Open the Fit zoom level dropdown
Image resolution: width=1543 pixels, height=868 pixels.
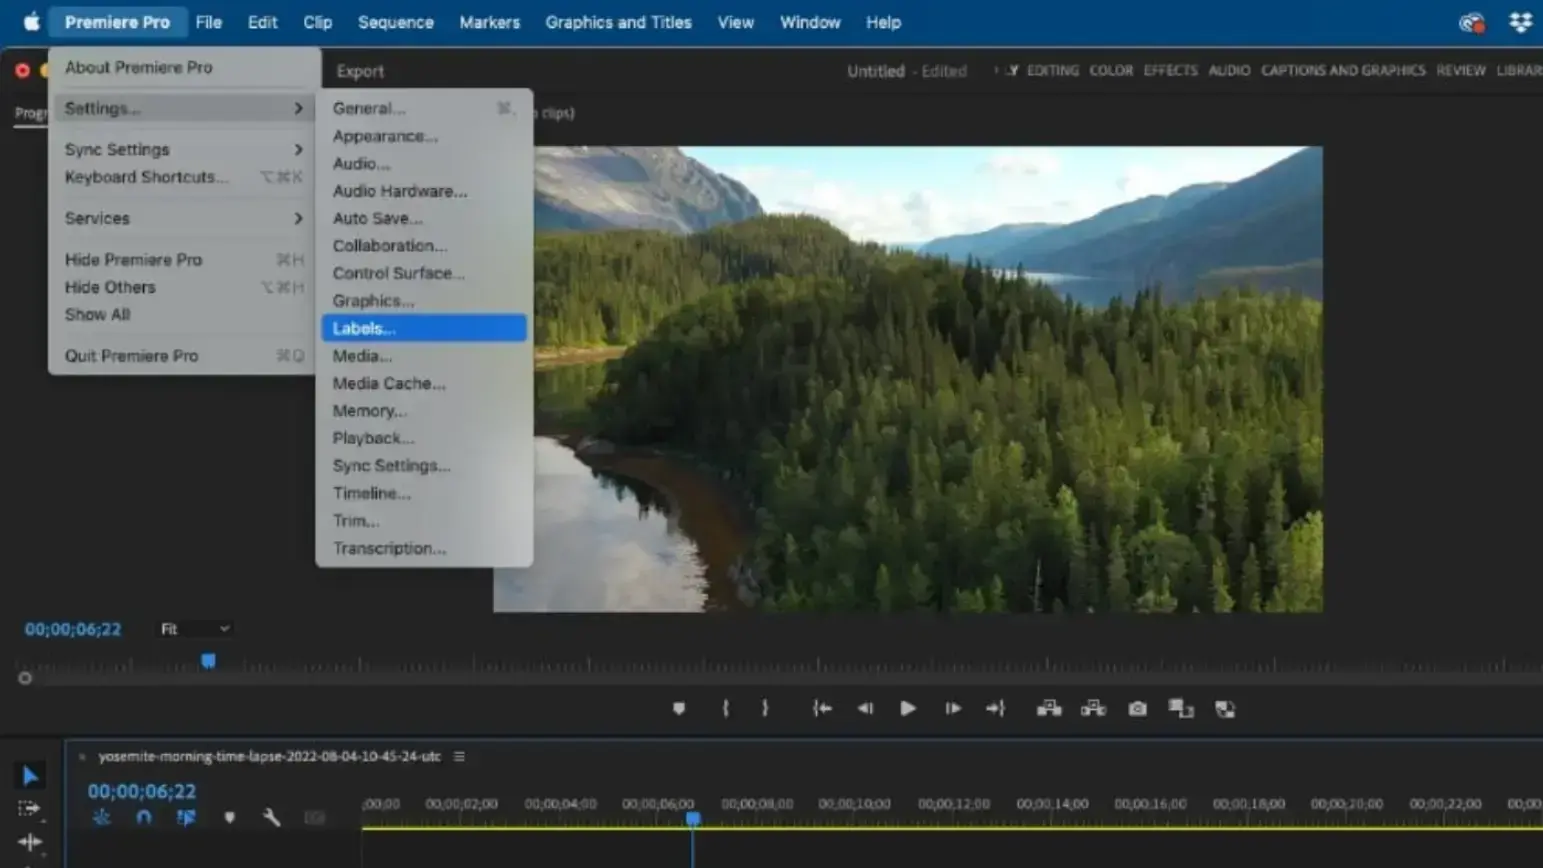point(193,628)
